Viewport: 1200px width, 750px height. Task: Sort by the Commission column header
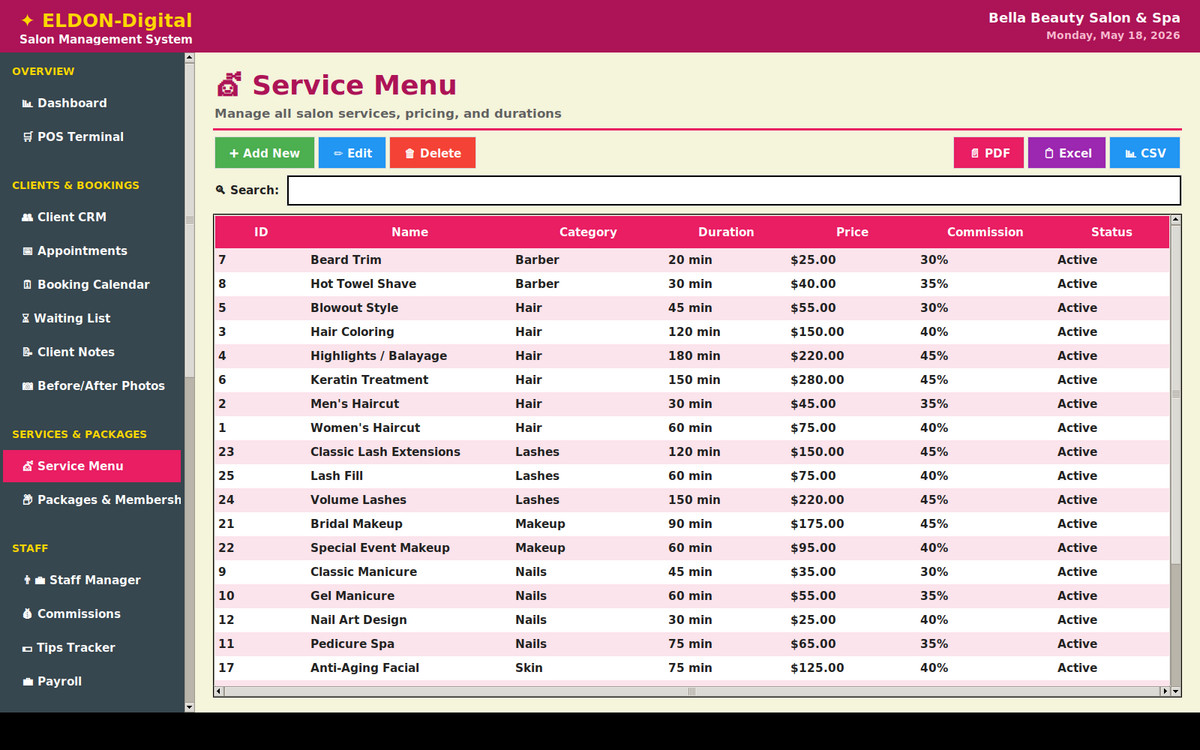(x=985, y=232)
